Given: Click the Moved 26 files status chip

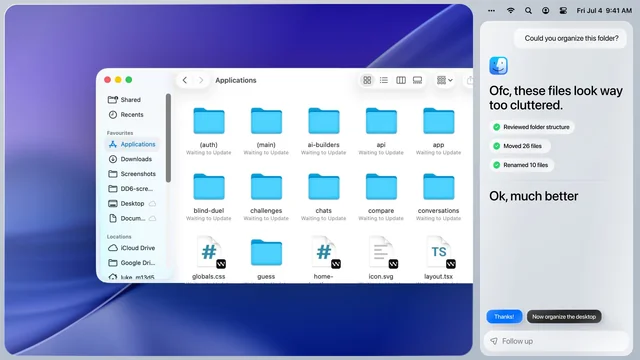Looking at the screenshot, I should pos(520,146).
